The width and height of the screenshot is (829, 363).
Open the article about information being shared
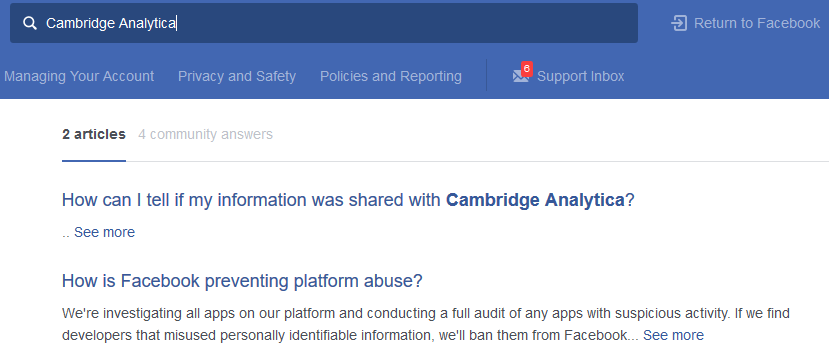(x=348, y=200)
